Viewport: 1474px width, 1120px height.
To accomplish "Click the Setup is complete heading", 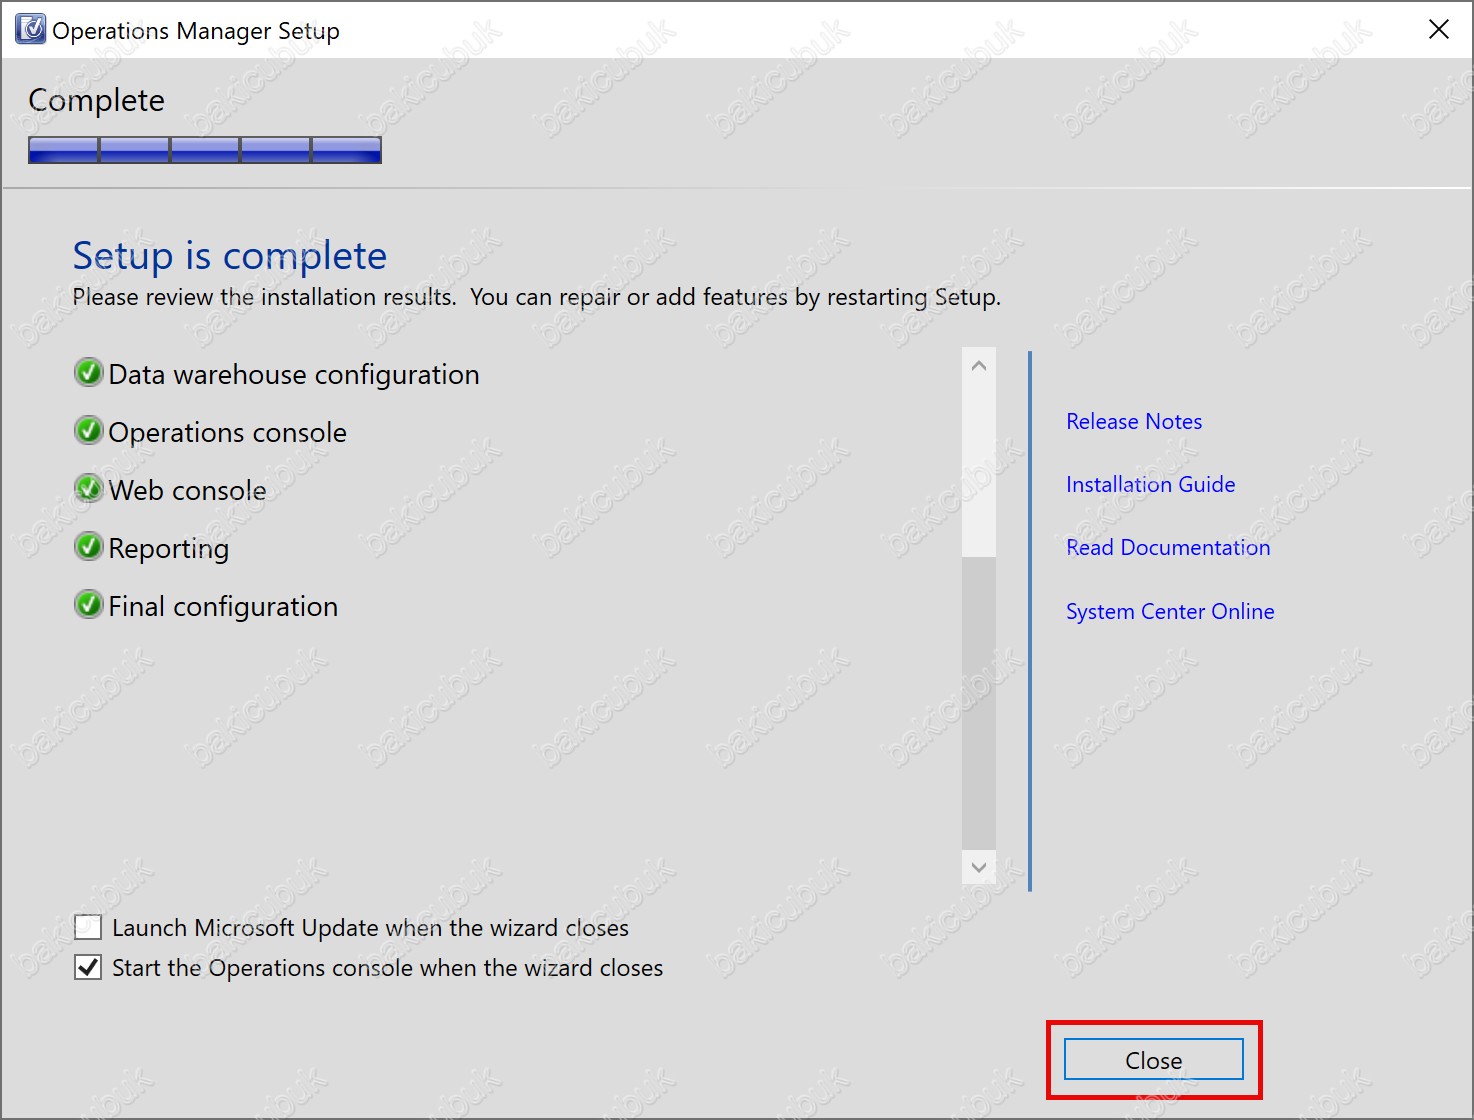I will 230,256.
